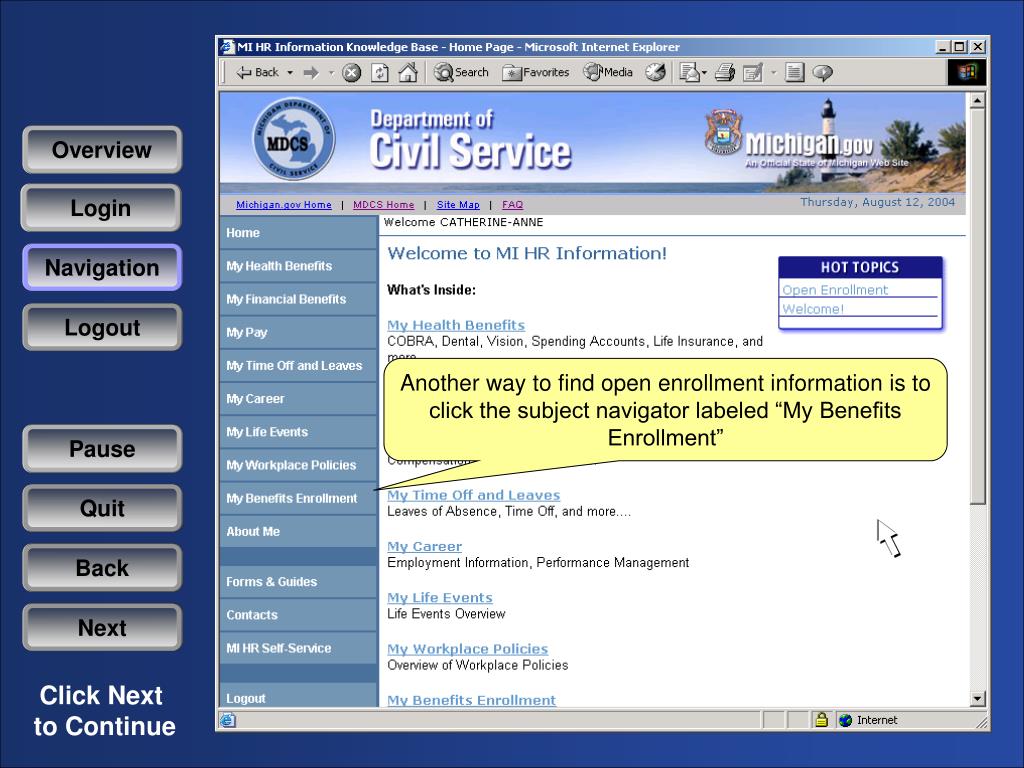Expand the Edit icon dropdown arrow
The image size is (1024, 768).
click(774, 72)
